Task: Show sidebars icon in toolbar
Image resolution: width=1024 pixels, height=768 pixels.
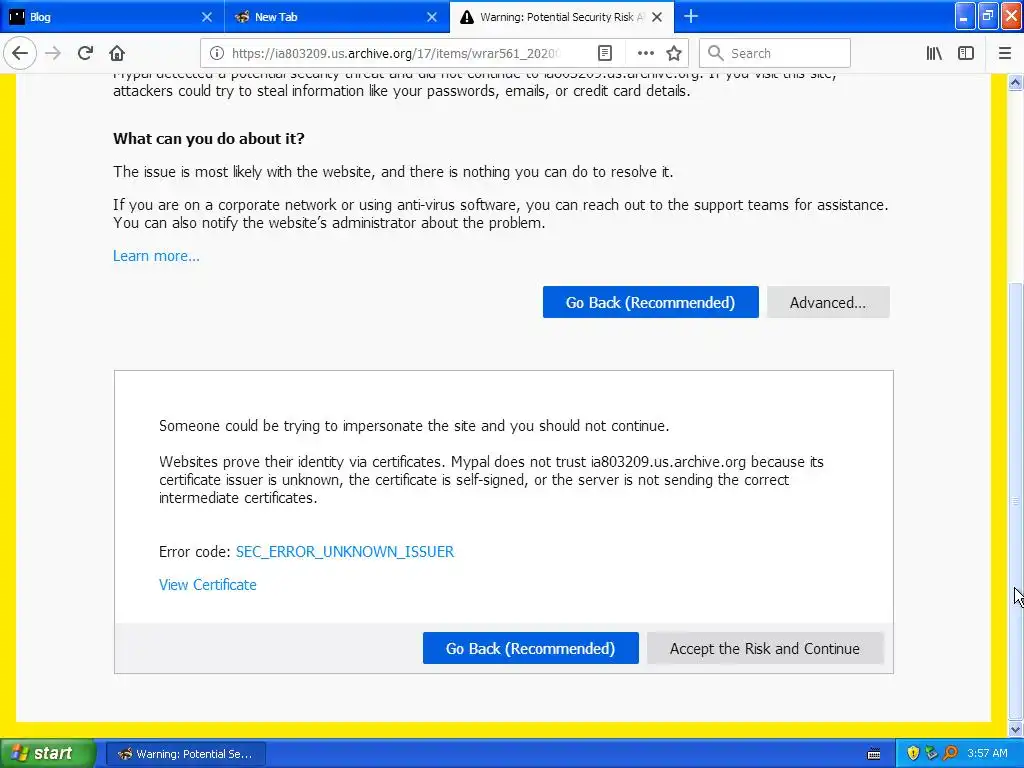Action: click(x=966, y=53)
